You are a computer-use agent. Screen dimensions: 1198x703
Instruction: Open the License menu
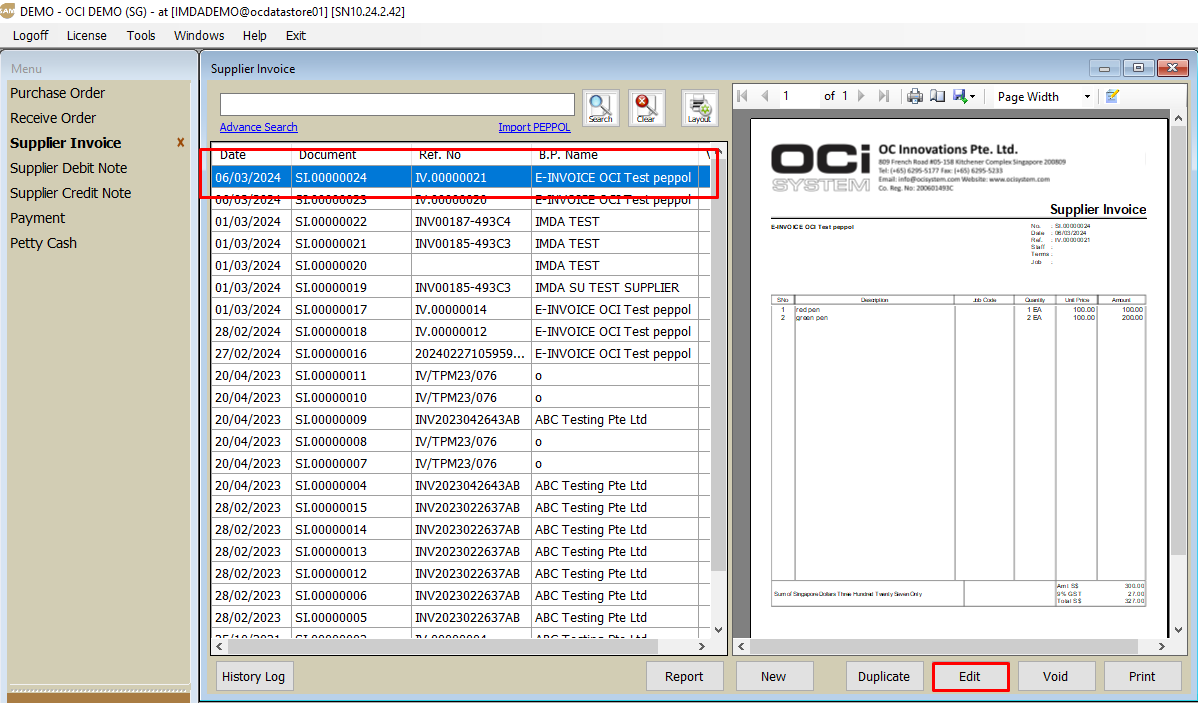pyautogui.click(x=86, y=35)
